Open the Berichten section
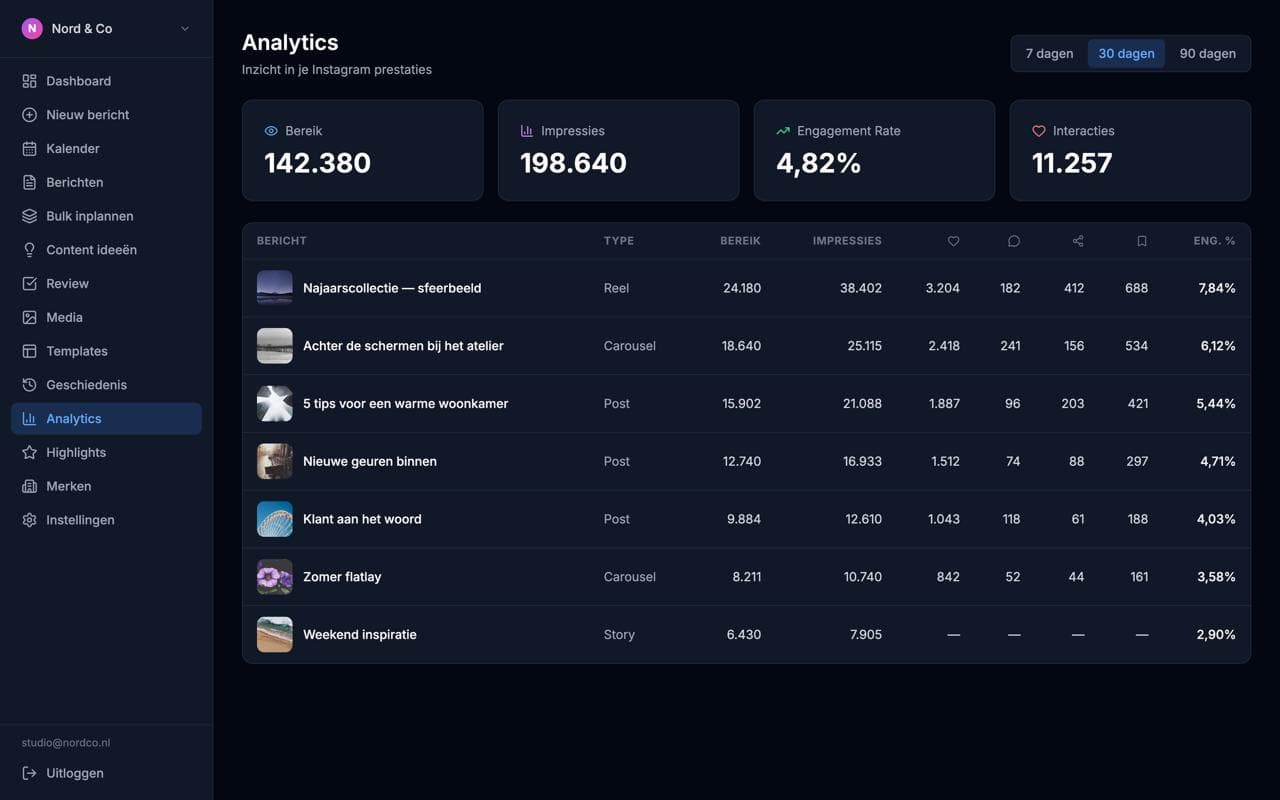This screenshot has height=800, width=1280. pyautogui.click(x=106, y=182)
